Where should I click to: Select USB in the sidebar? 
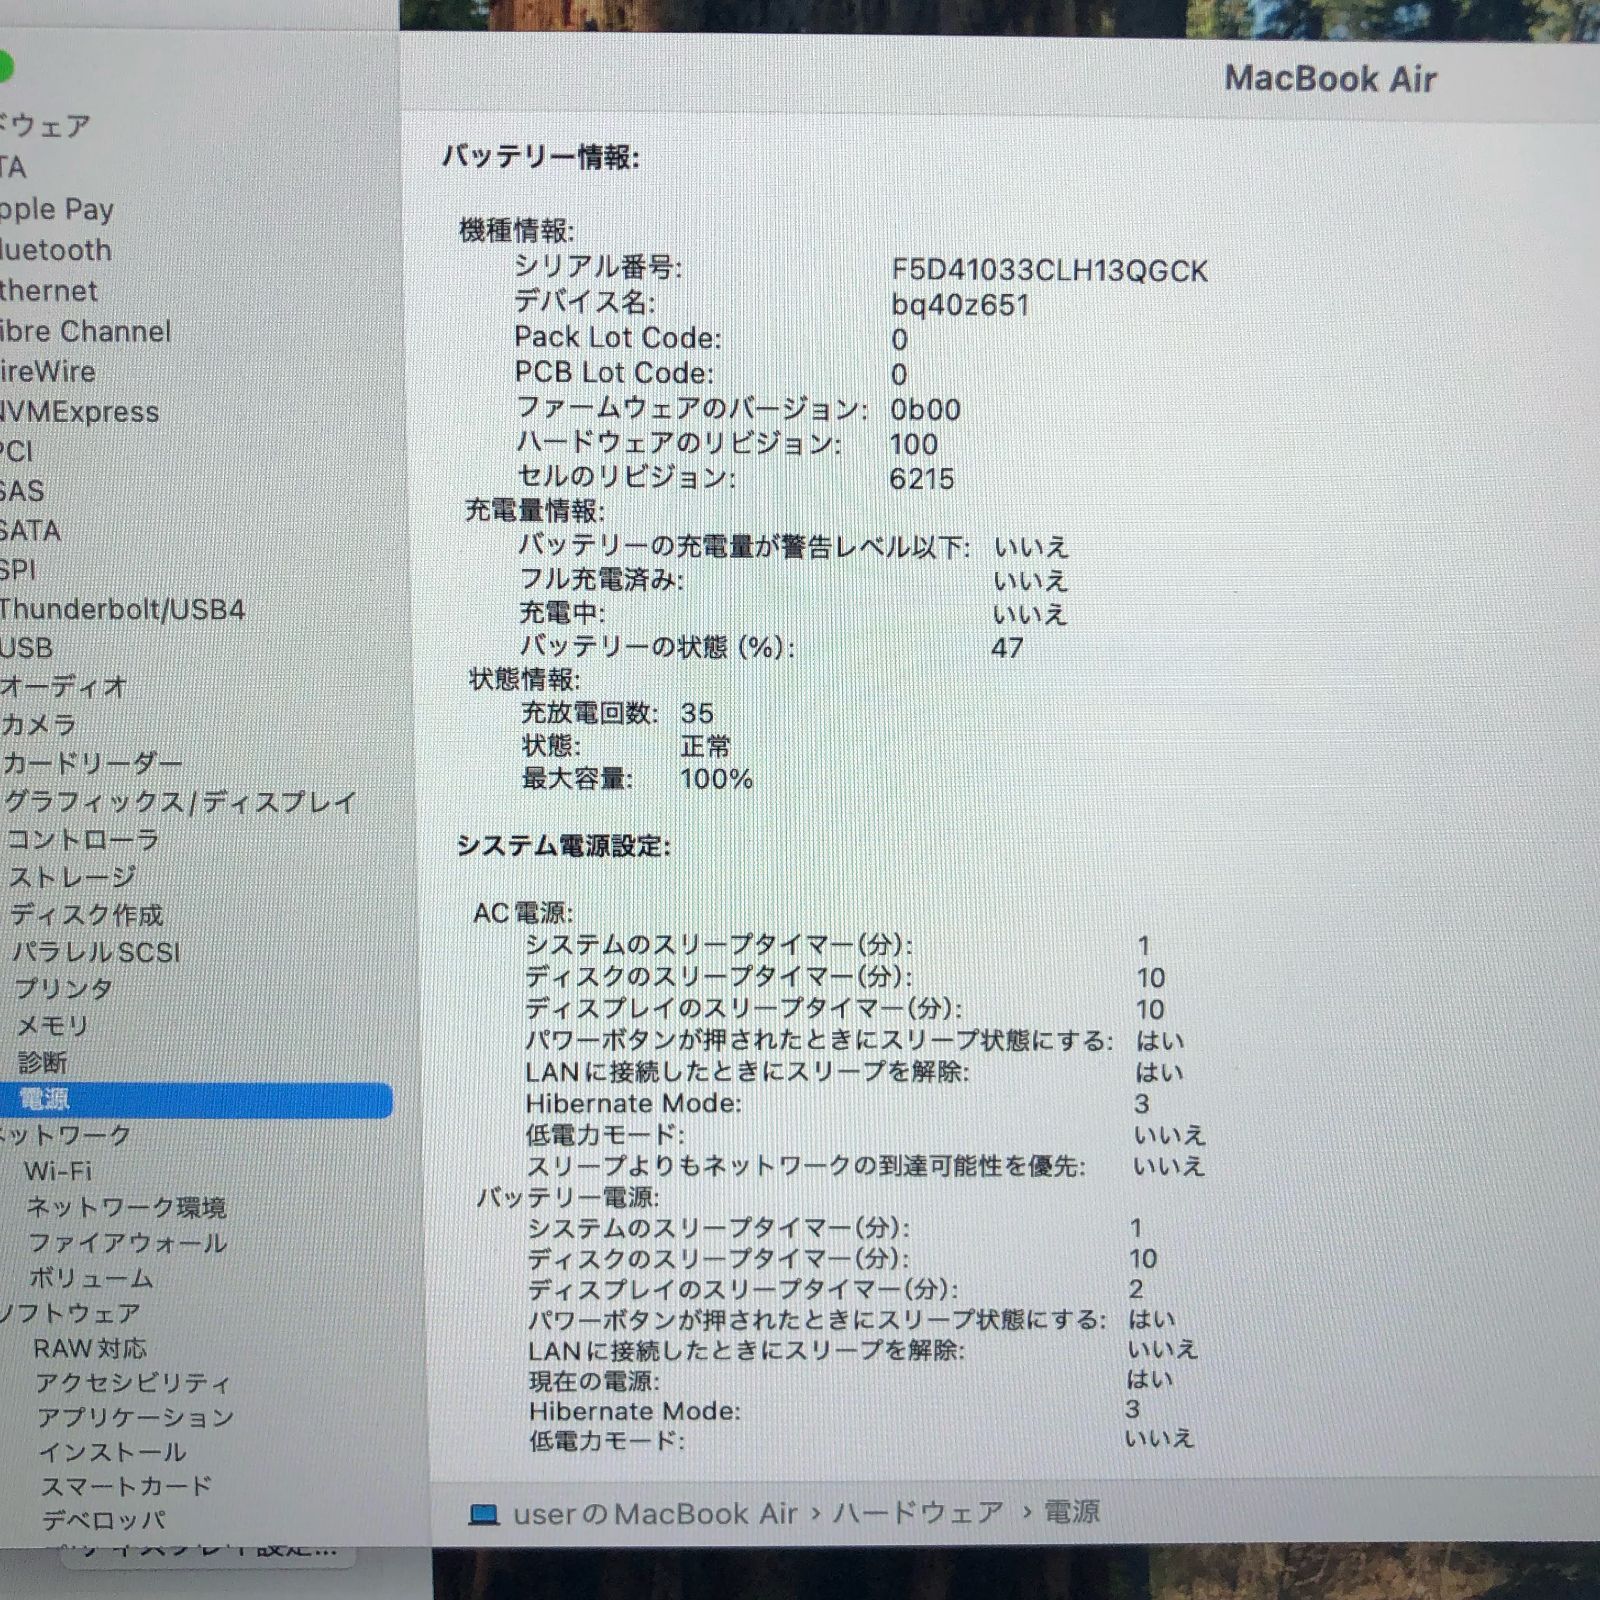(27, 648)
